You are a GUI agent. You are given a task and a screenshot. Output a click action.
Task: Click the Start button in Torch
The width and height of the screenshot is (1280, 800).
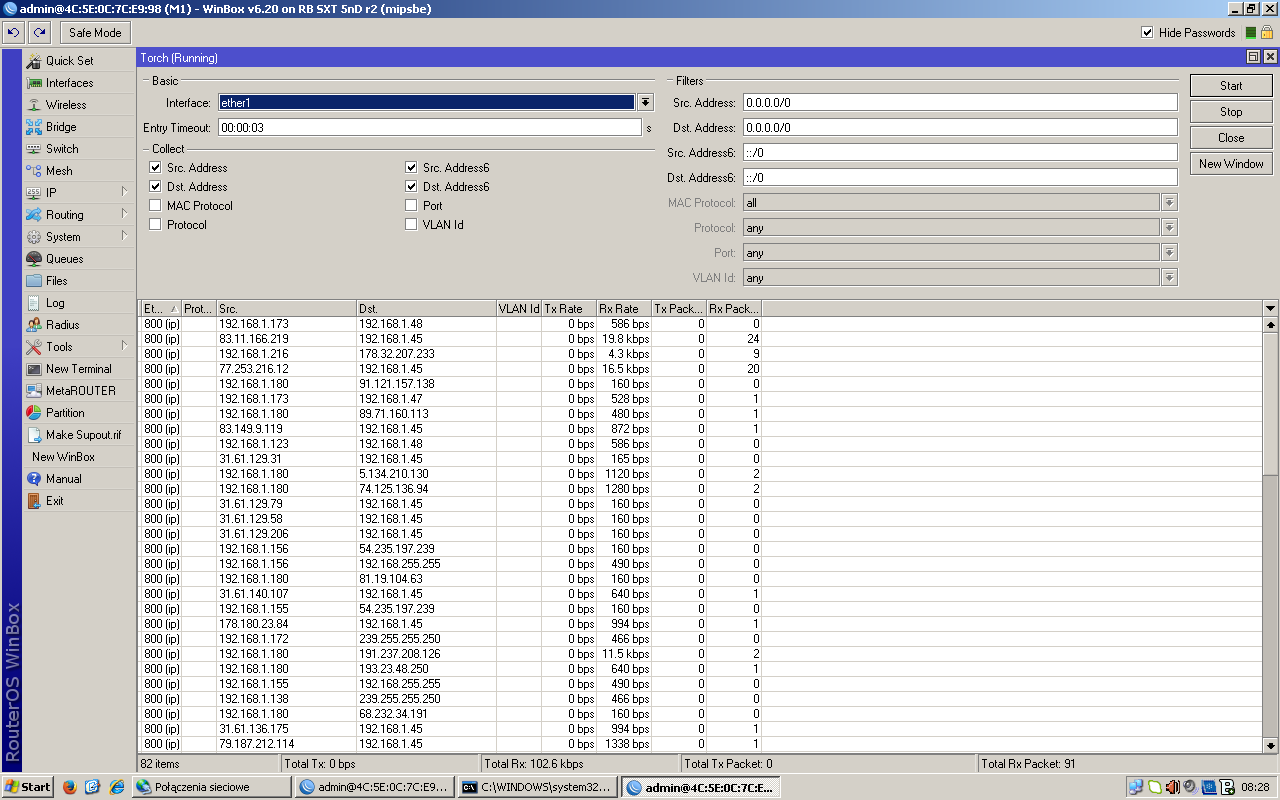click(x=1231, y=86)
